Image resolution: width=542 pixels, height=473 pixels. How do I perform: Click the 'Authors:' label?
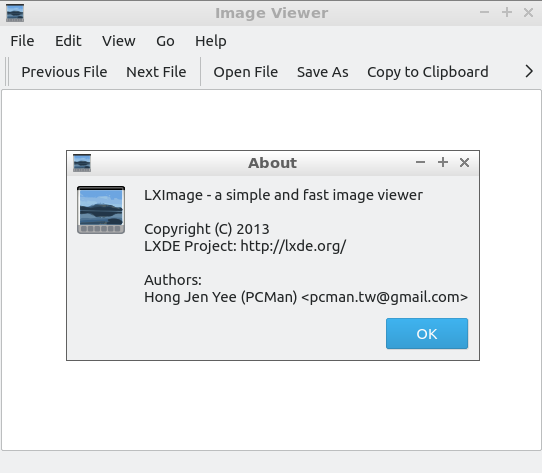point(173,280)
